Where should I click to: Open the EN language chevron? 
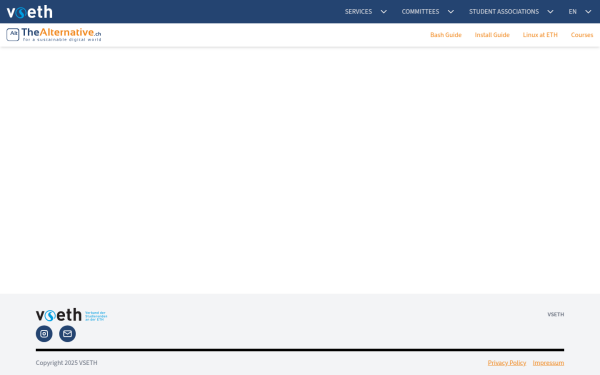588,12
